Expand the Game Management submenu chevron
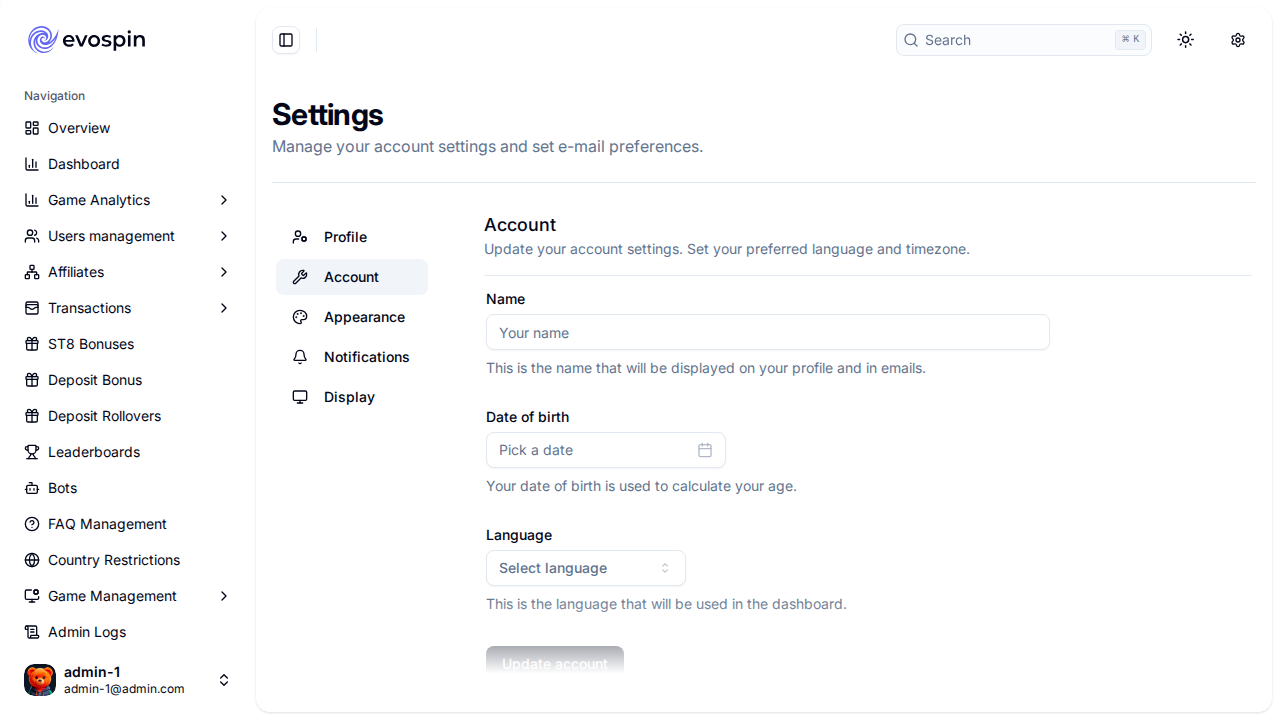 coord(224,596)
